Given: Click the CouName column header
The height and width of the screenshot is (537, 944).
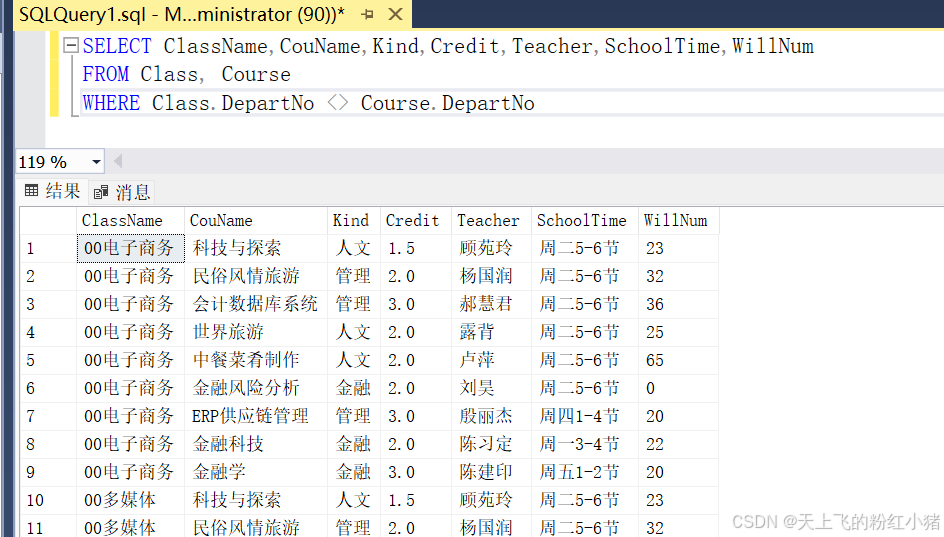Looking at the screenshot, I should pyautogui.click(x=256, y=221).
